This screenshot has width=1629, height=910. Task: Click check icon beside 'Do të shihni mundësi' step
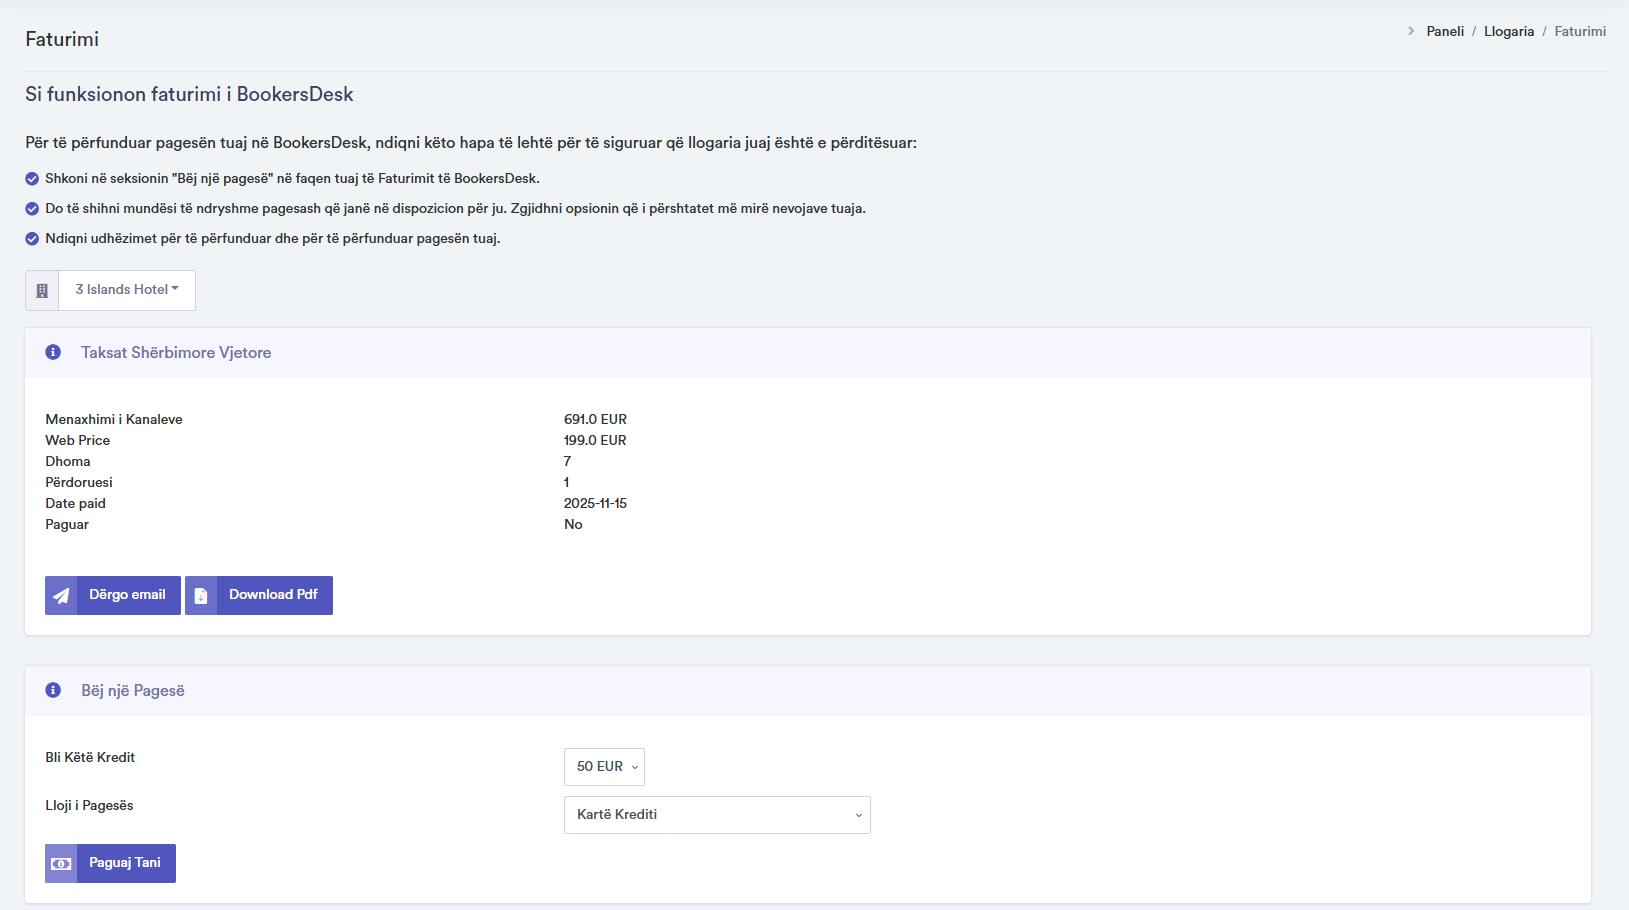pos(32,209)
